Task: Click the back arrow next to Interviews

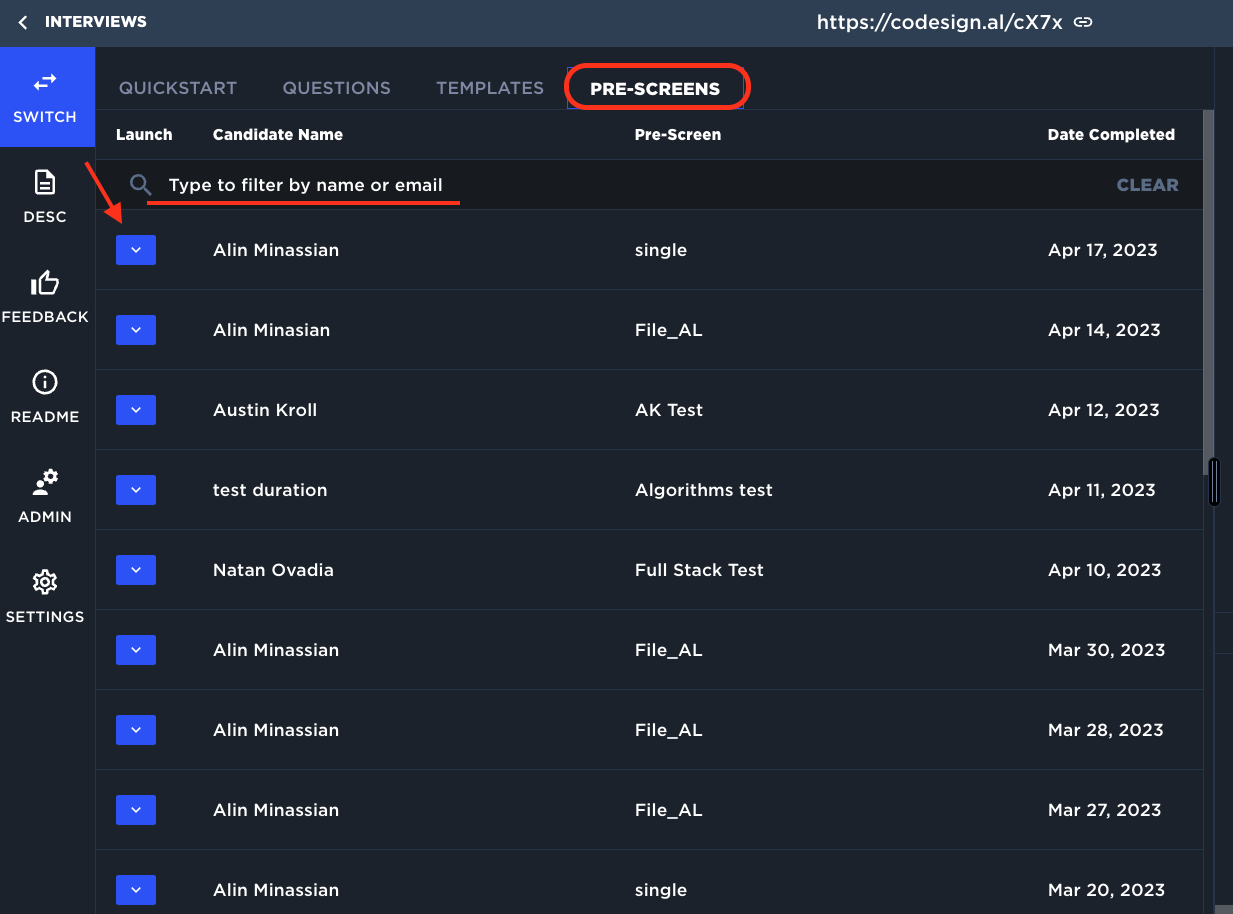Action: point(22,22)
